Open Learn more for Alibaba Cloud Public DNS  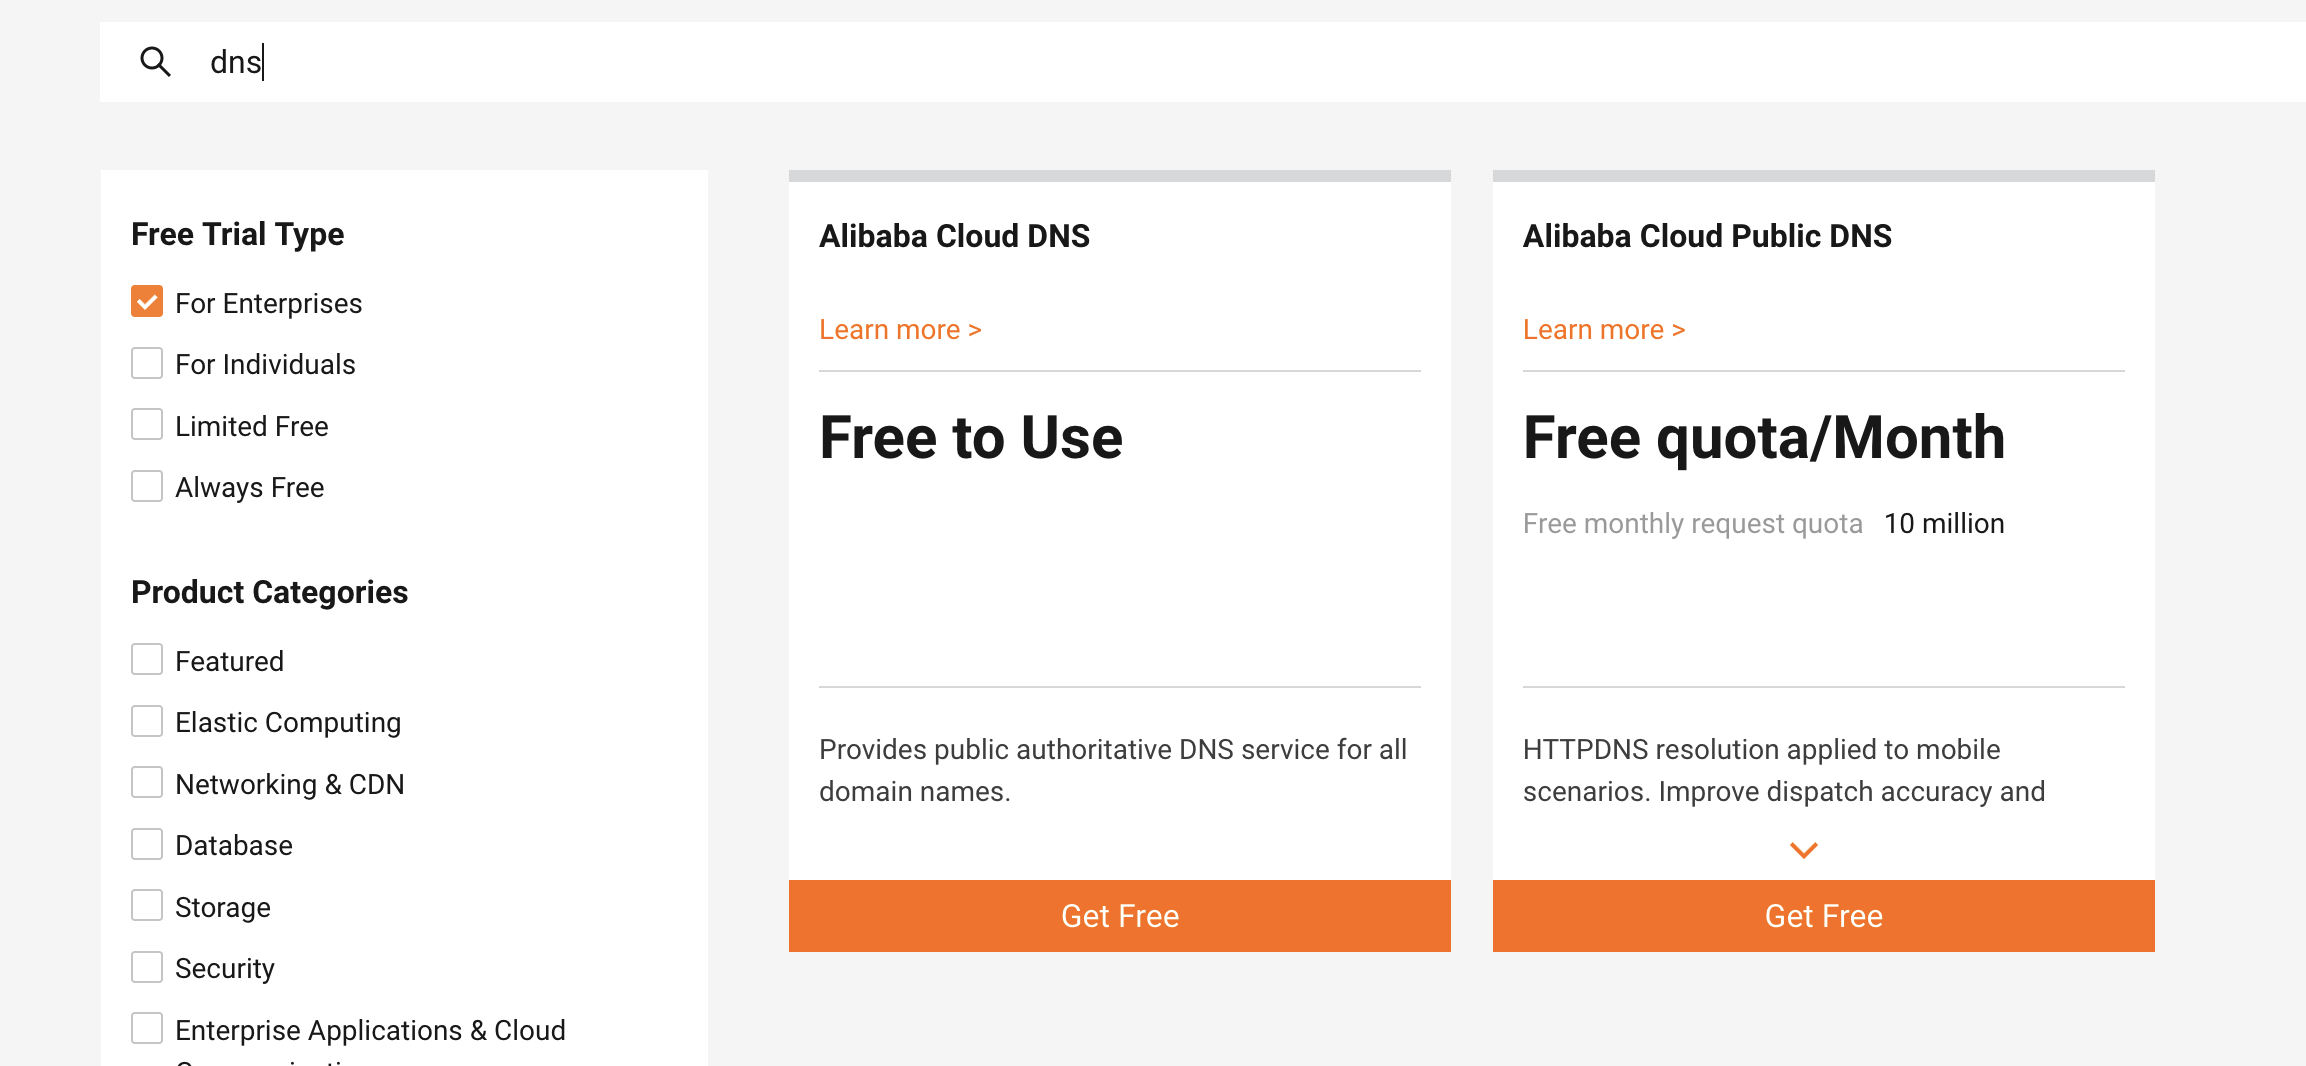(x=1604, y=330)
